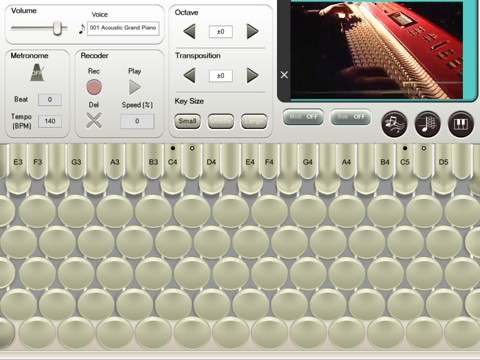
Task: Click the Volume slider handle
Action: (58, 28)
